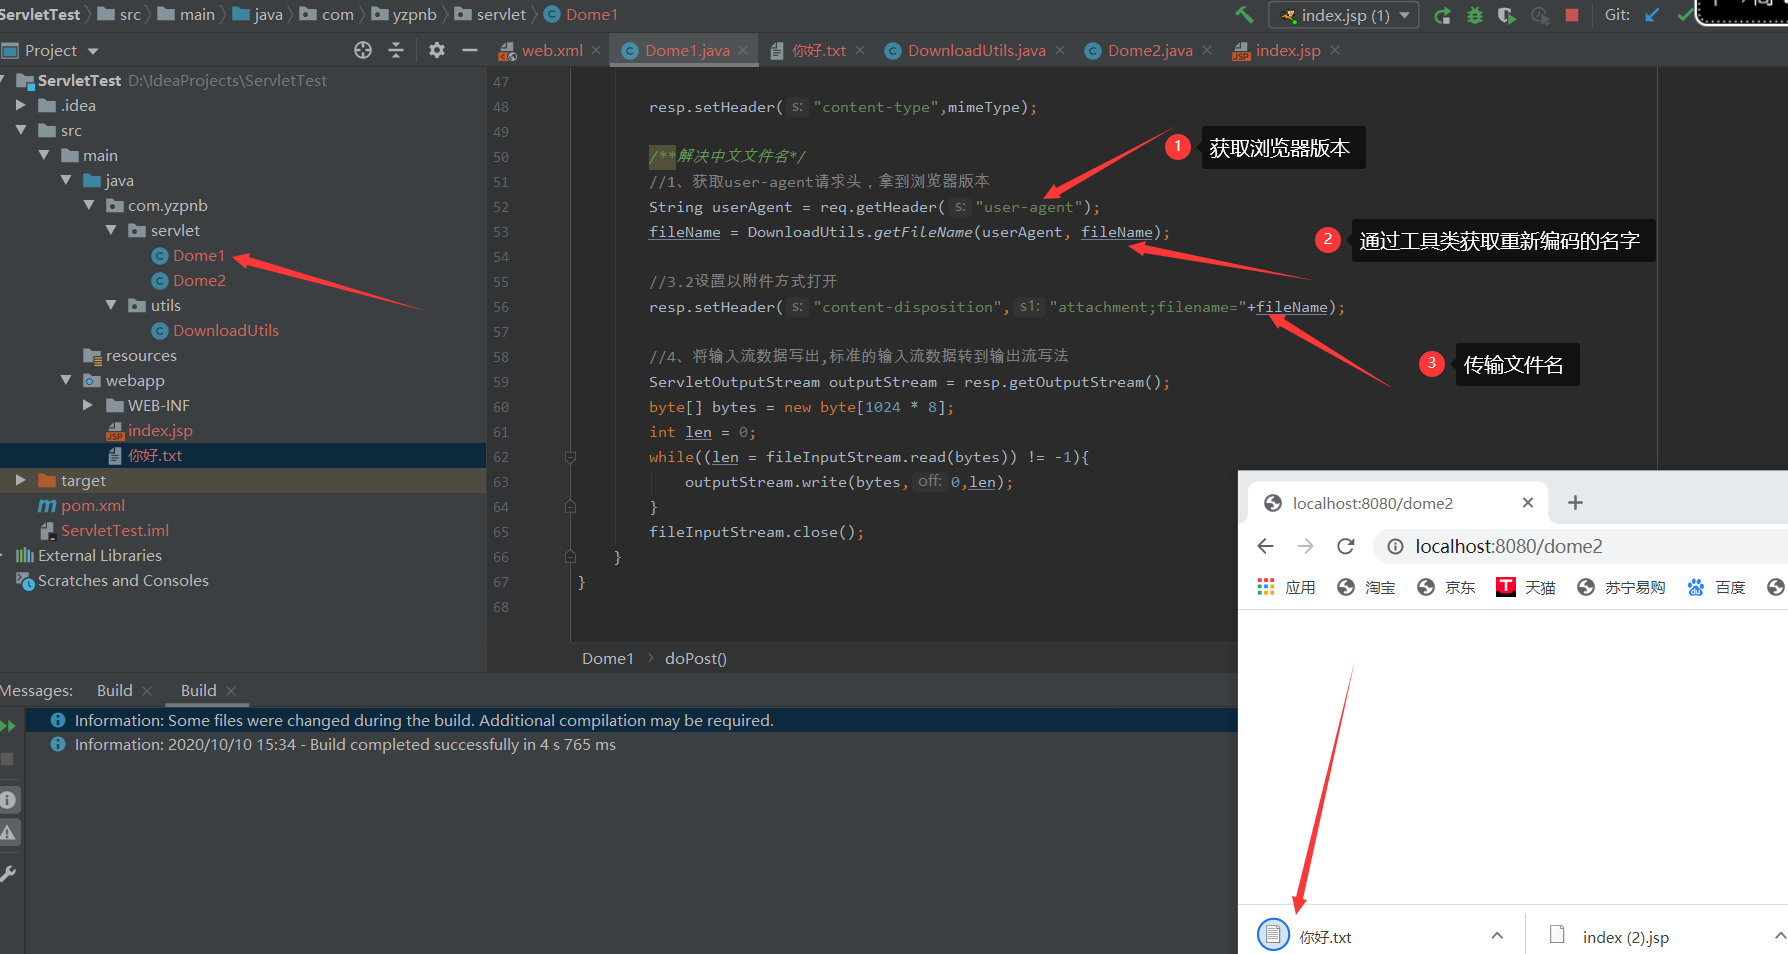The image size is (1788, 954).
Task: Select the resources folder
Action: 141,355
